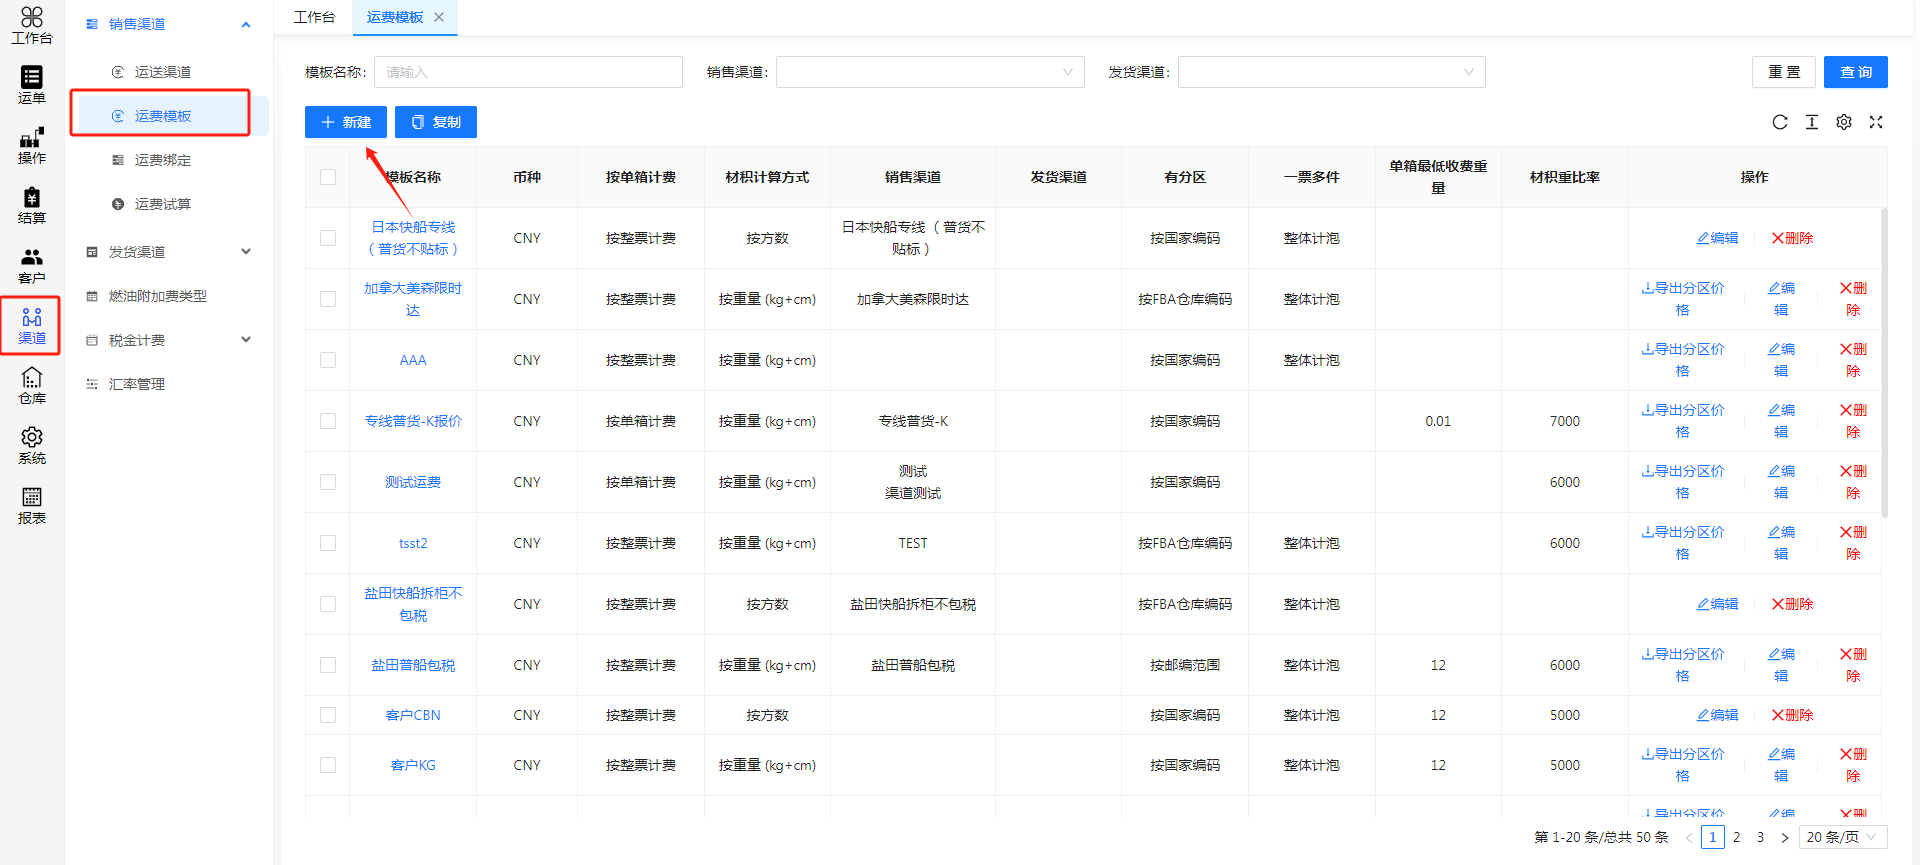
Task: Open the 系统 system settings sidebar icon
Action: [32, 445]
